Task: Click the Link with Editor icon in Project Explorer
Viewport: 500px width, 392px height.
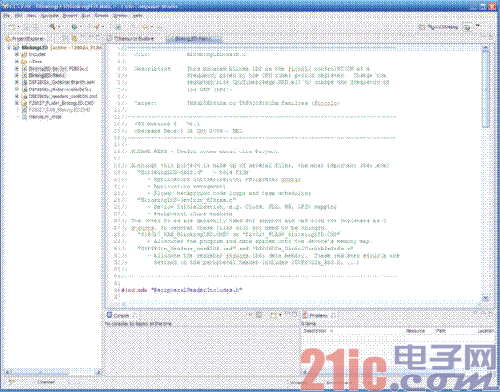Action: tap(74, 38)
